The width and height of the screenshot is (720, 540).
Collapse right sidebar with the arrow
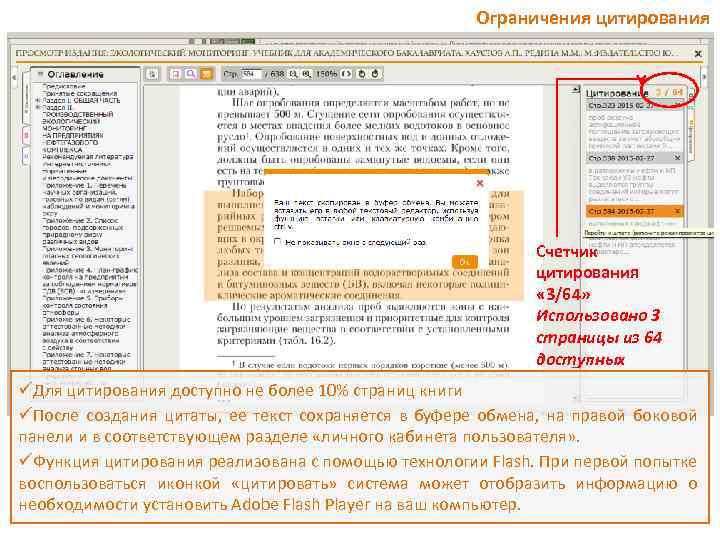tap(704, 77)
